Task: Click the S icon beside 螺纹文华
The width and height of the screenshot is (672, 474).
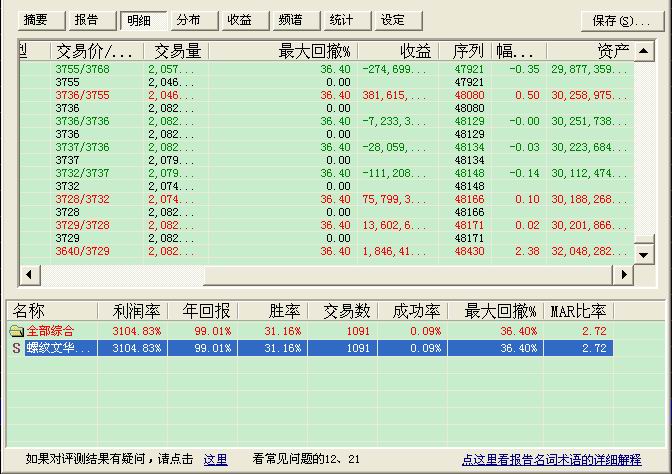Action: [16, 348]
